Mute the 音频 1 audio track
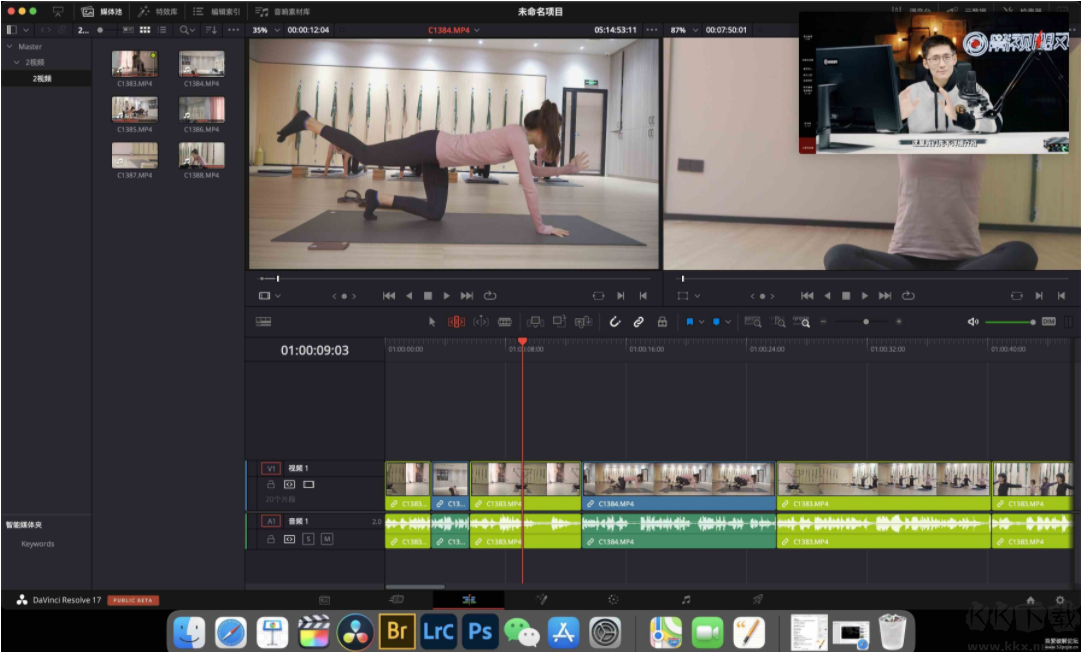The image size is (1082, 653). pos(327,539)
